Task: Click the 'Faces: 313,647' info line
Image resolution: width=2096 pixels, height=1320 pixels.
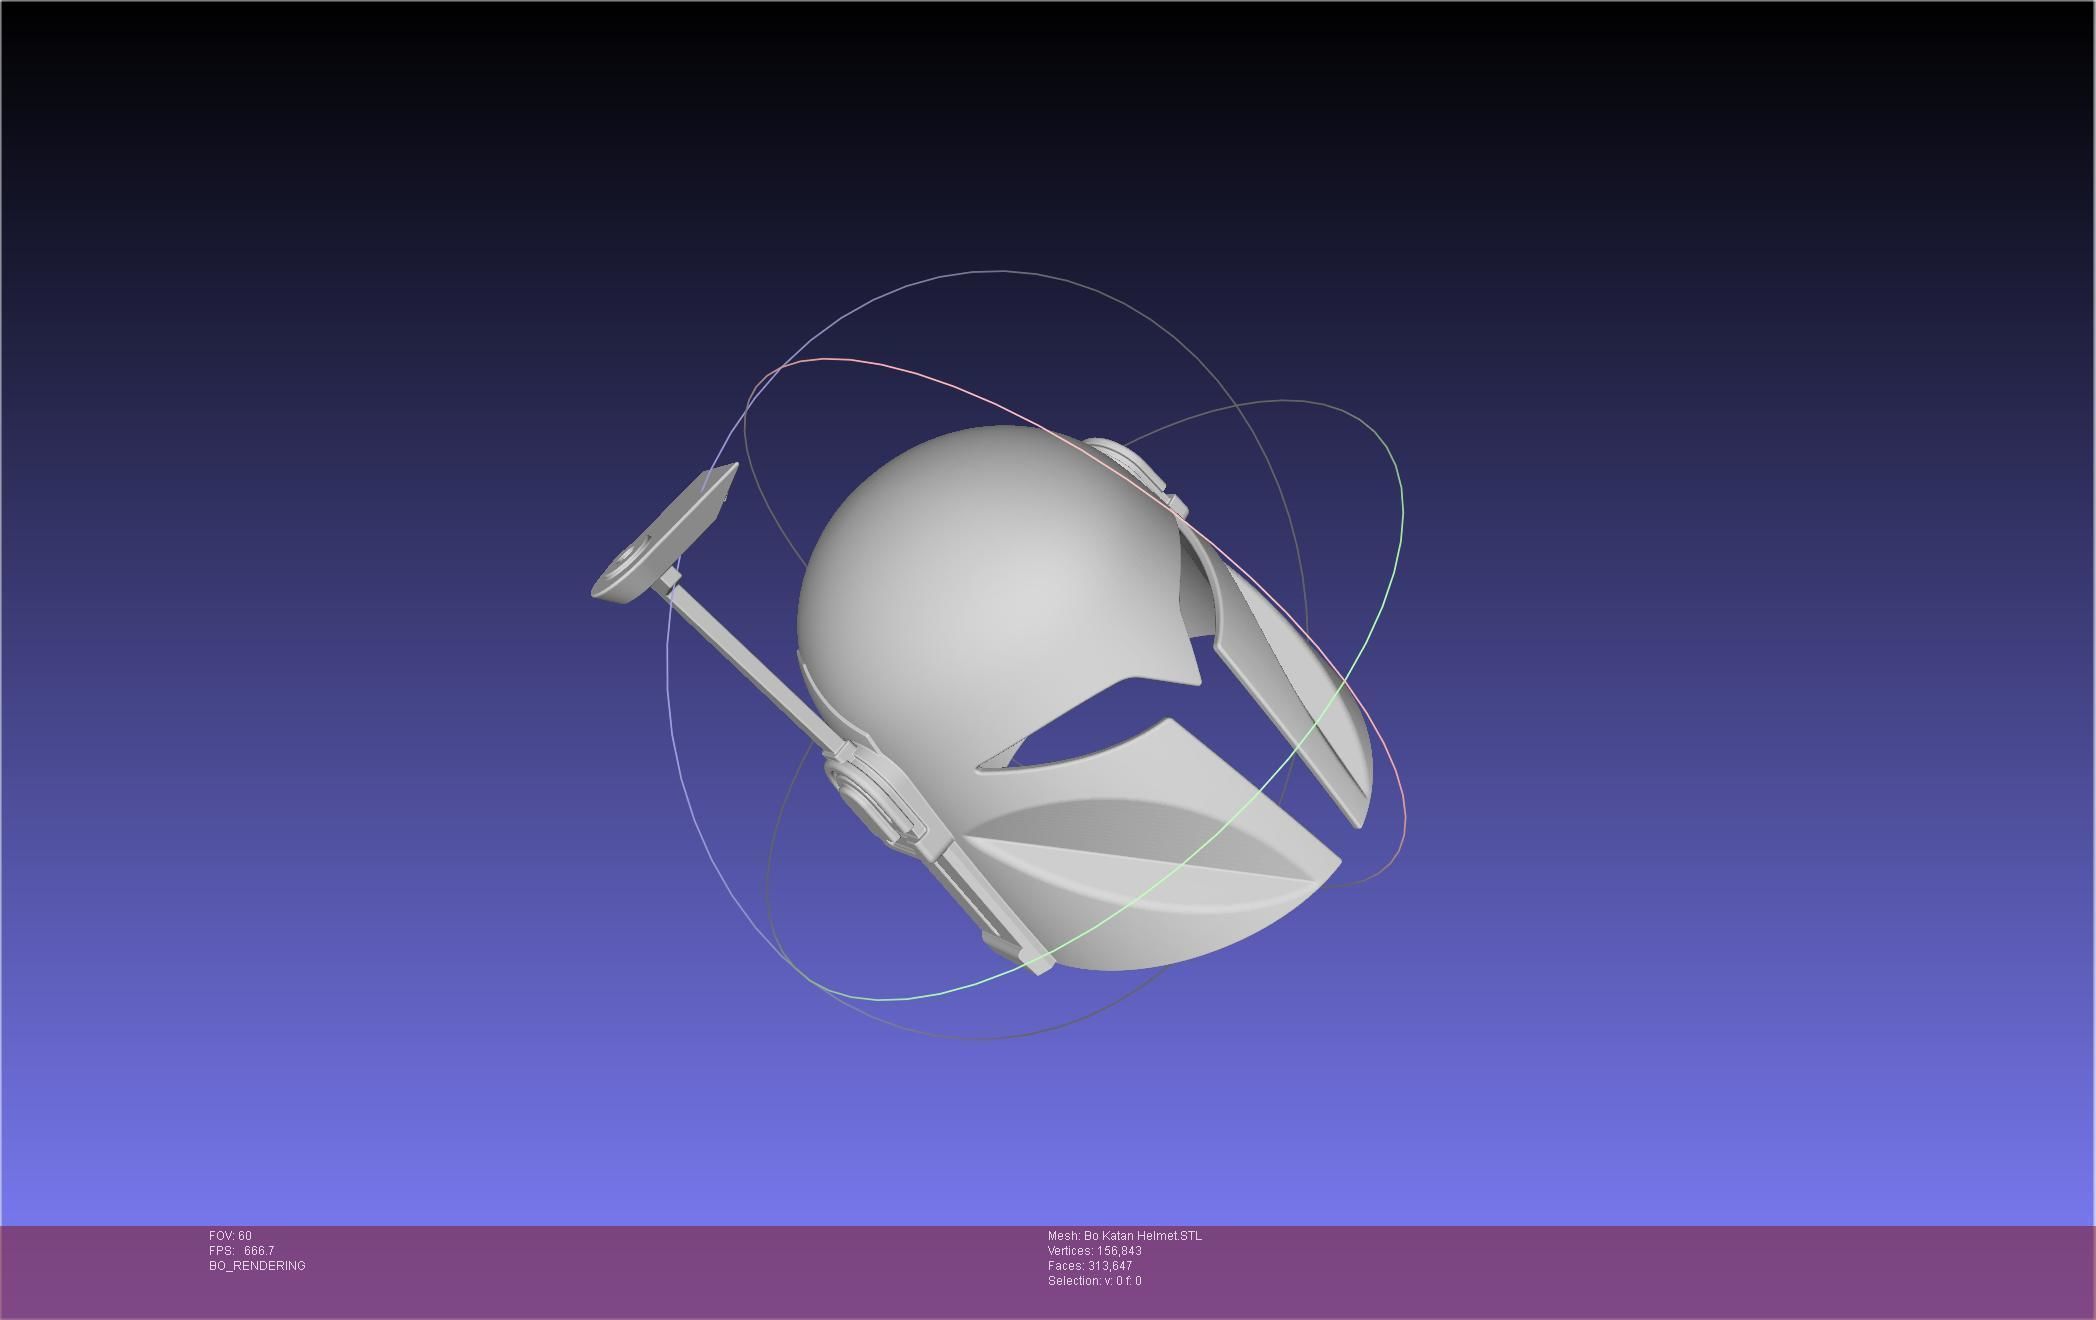Action: [x=1090, y=1266]
